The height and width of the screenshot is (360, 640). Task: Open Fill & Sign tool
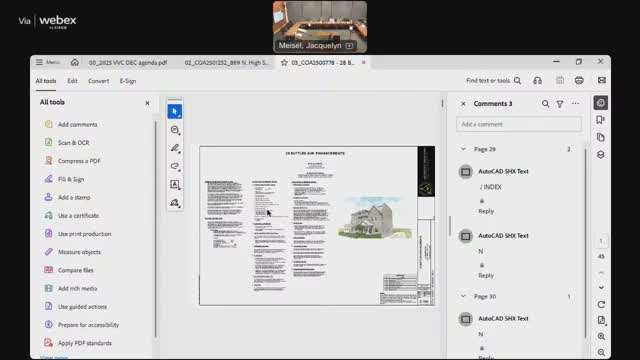[71, 179]
